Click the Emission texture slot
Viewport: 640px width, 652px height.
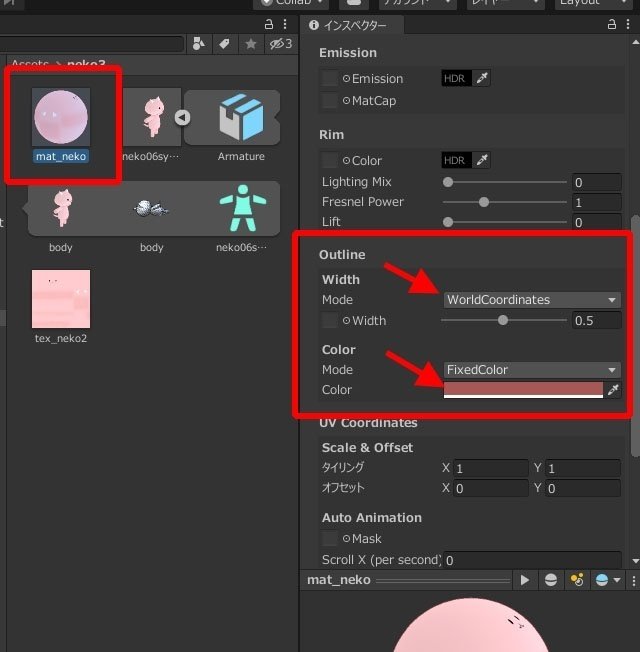click(x=329, y=78)
